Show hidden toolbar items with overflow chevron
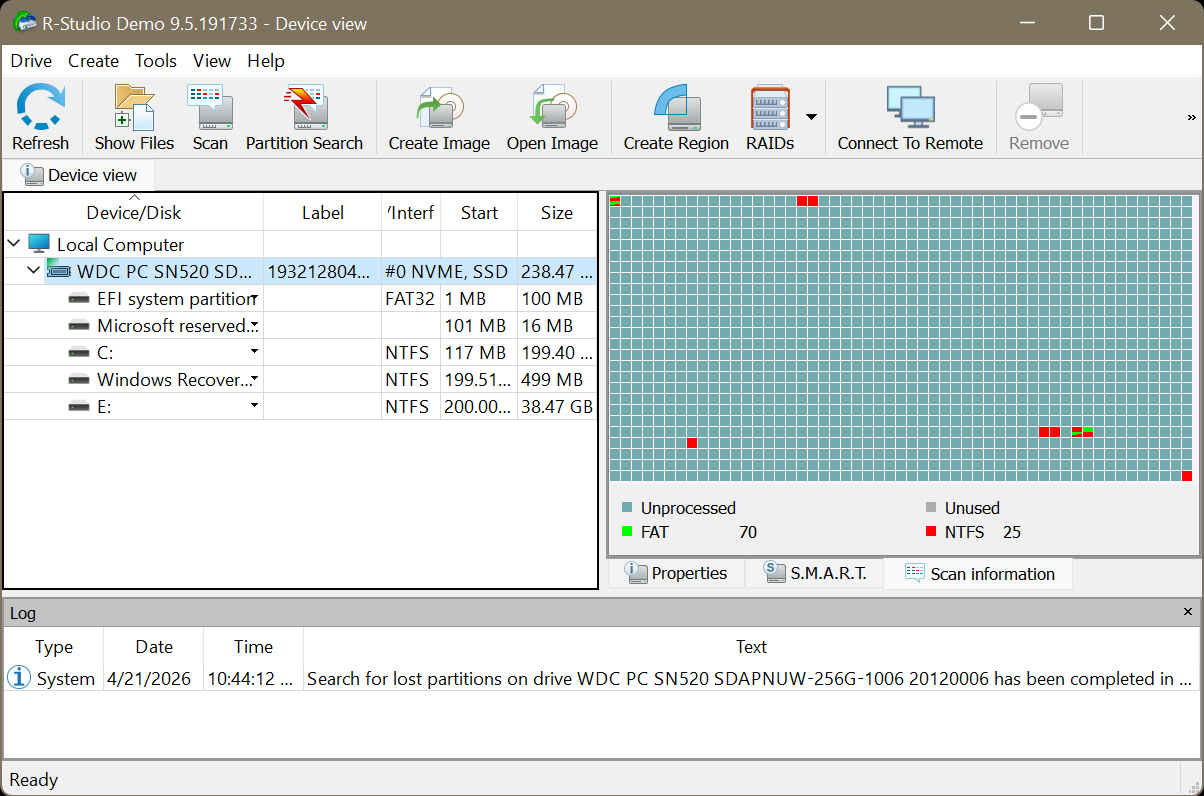1204x796 pixels. click(x=1191, y=117)
